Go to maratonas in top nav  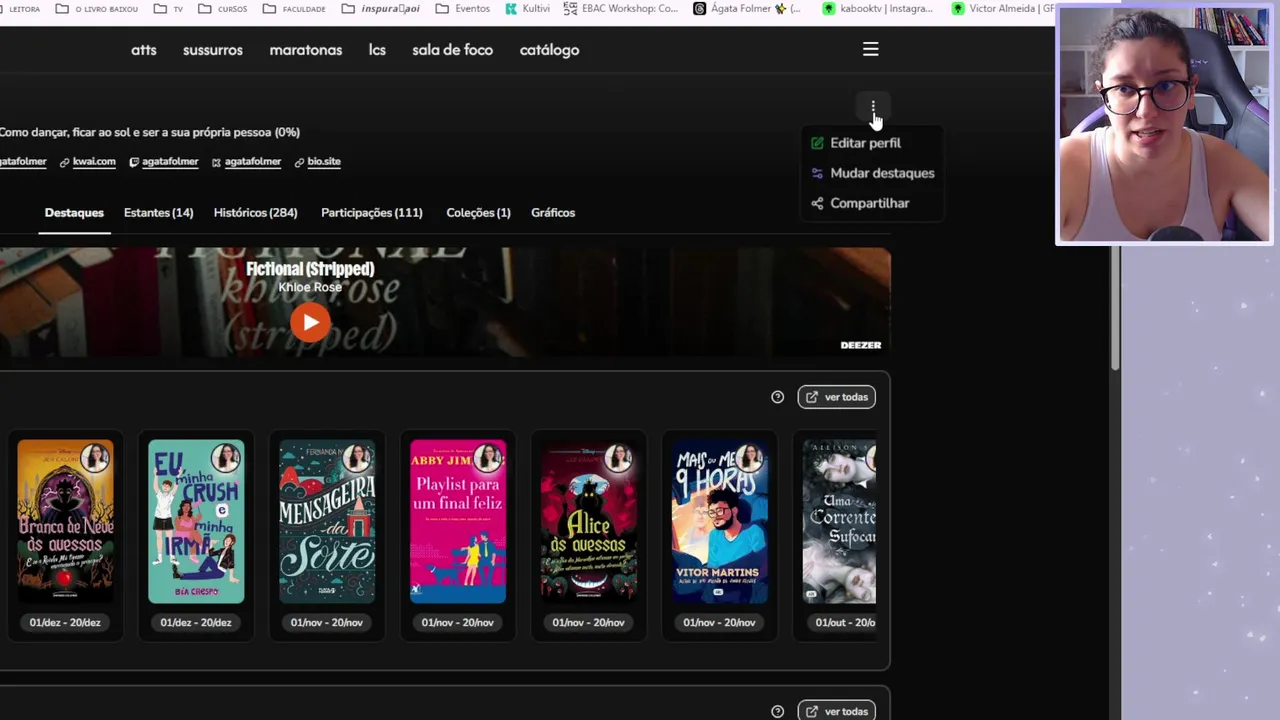click(x=306, y=50)
